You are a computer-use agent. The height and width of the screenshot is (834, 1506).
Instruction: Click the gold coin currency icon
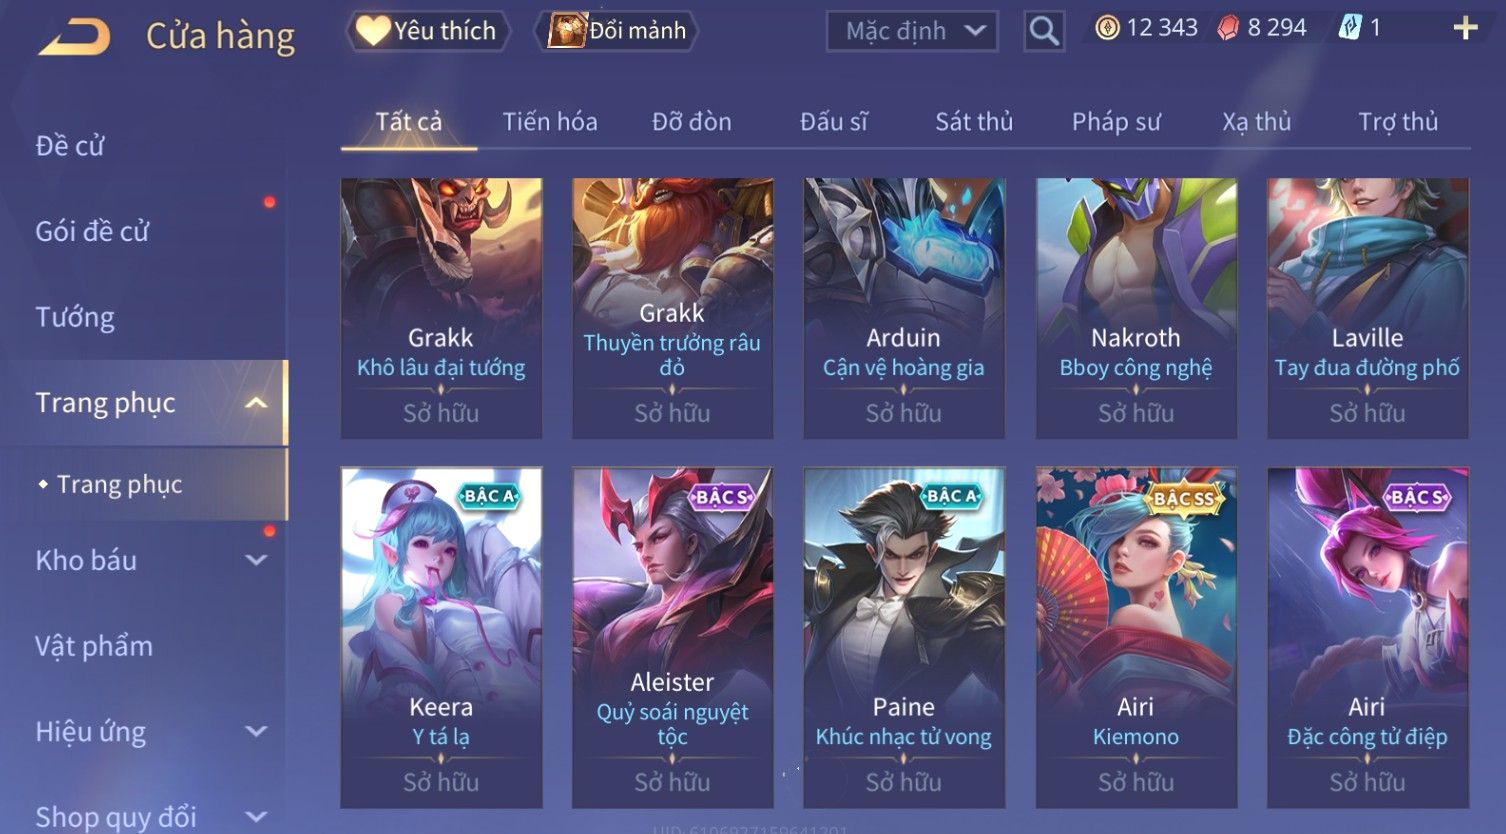pyautogui.click(x=1107, y=28)
